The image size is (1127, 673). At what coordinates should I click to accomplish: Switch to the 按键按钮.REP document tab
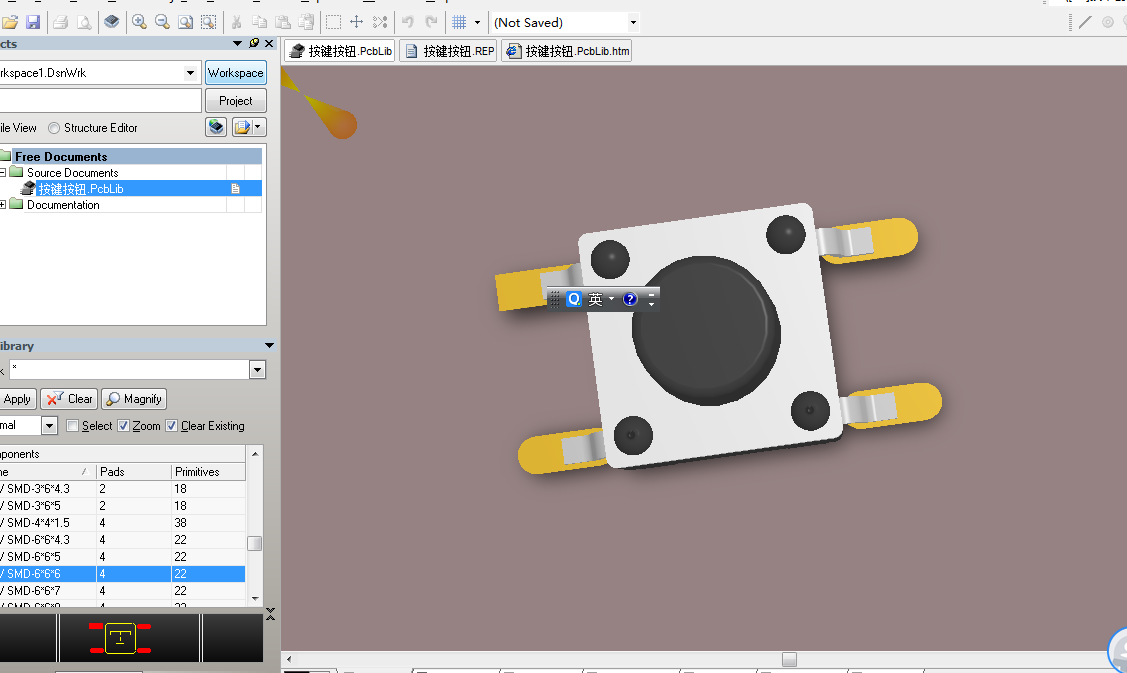click(449, 51)
